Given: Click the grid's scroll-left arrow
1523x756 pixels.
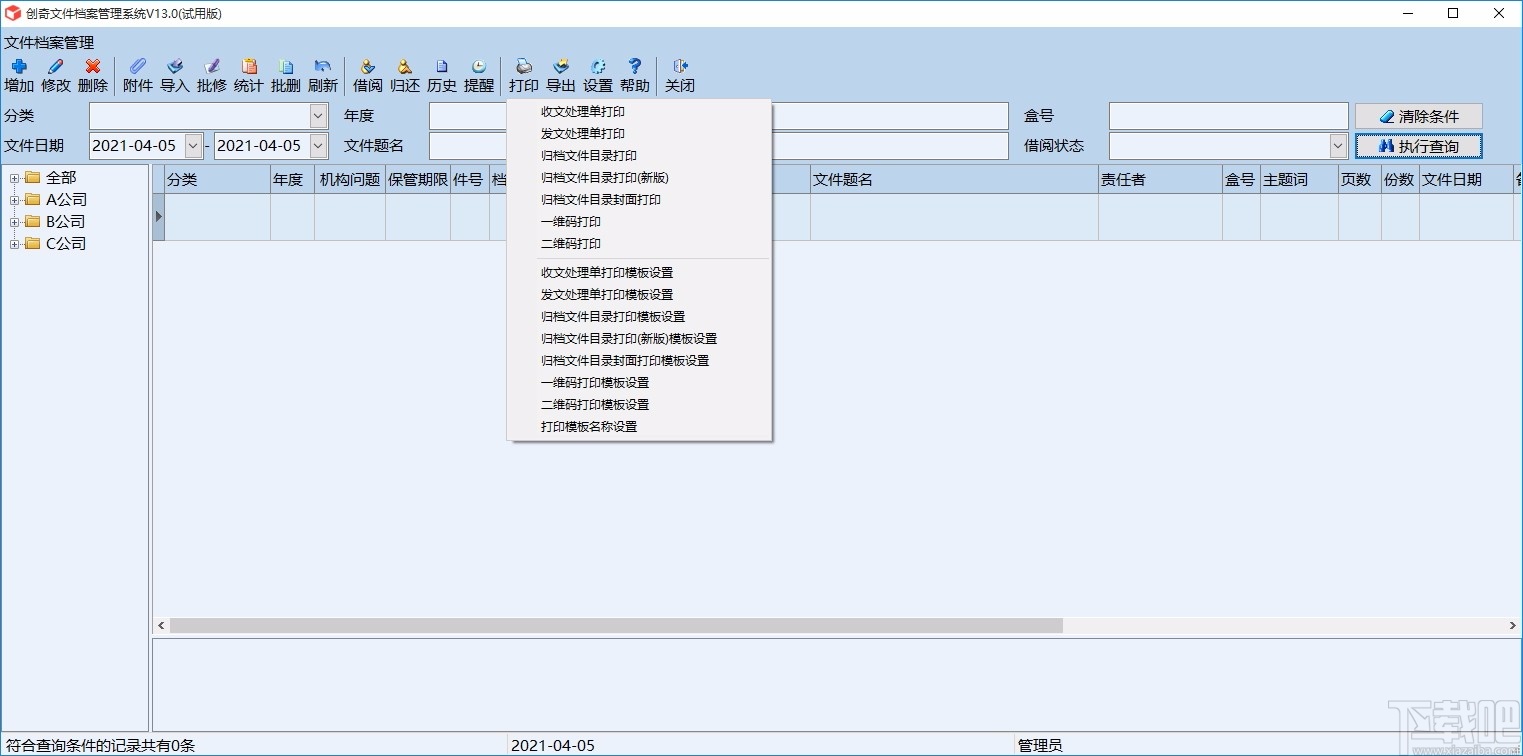Looking at the screenshot, I should (x=160, y=626).
